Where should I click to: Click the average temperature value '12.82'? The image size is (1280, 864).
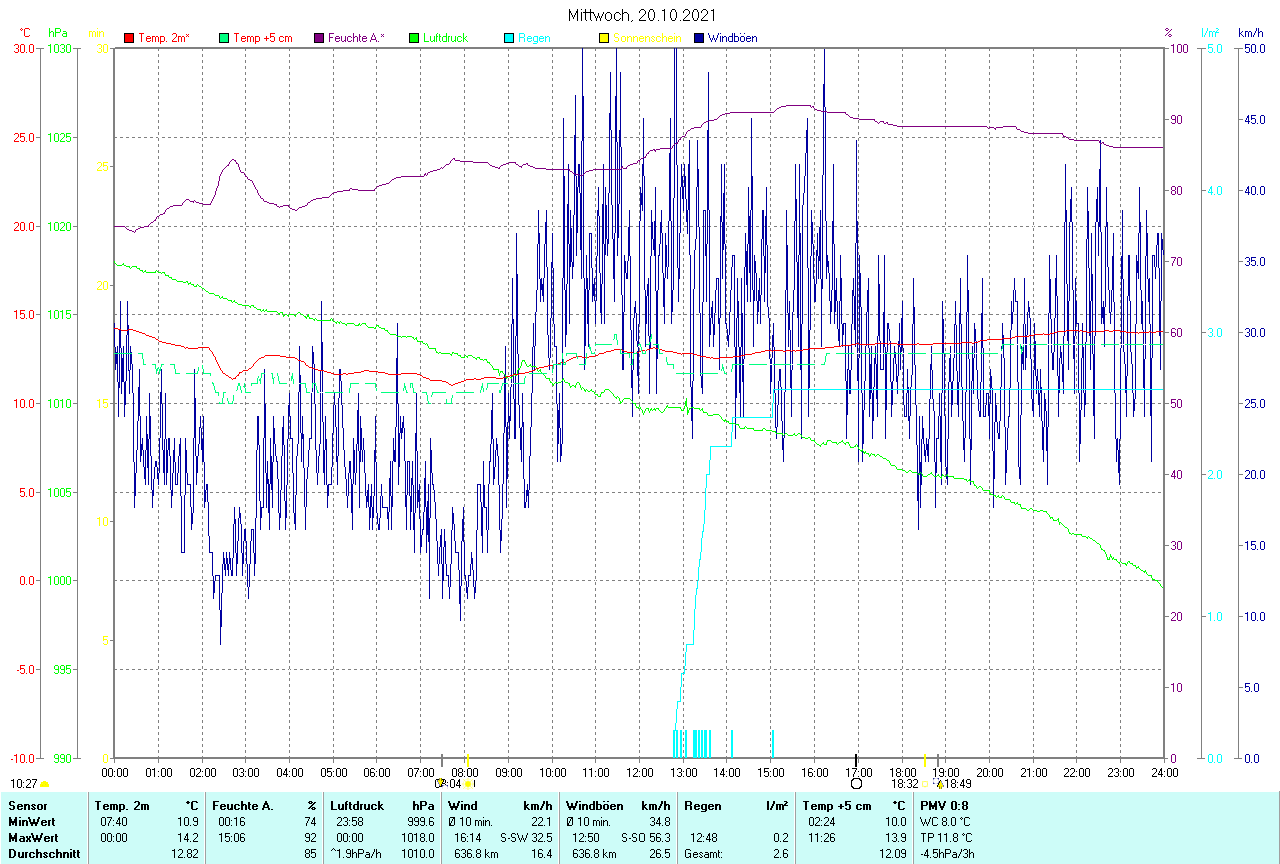184,854
